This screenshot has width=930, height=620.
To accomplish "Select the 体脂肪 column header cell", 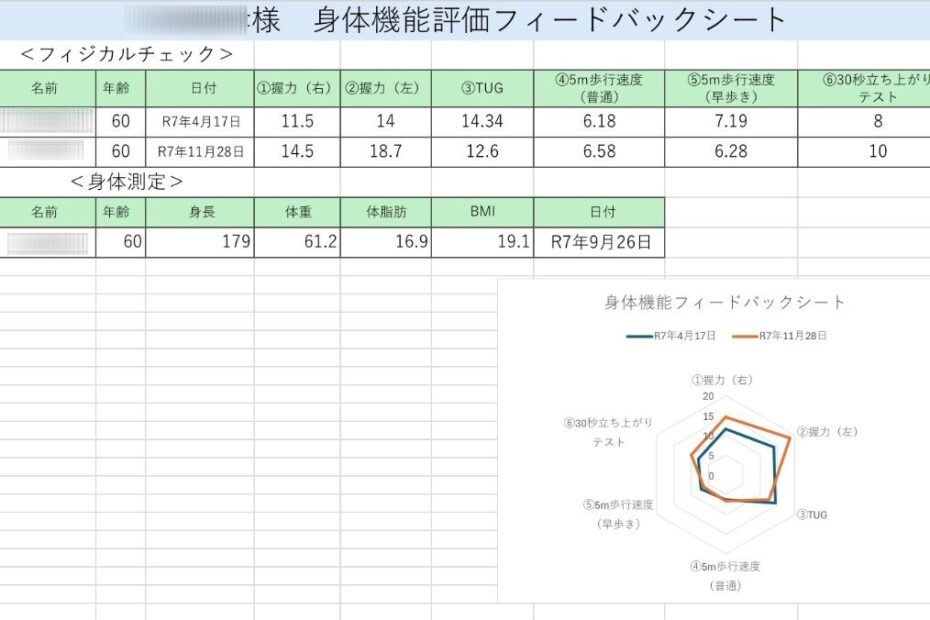I will (385, 212).
